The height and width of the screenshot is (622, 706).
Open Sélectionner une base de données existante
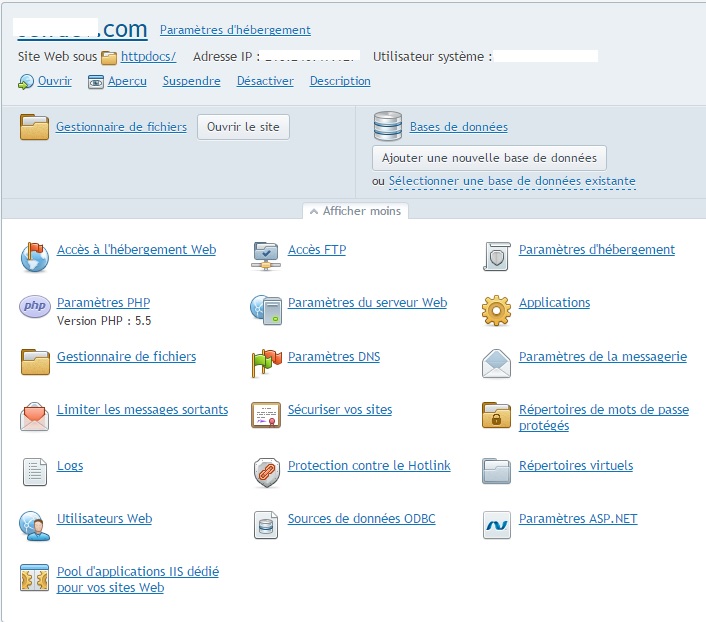(x=512, y=181)
